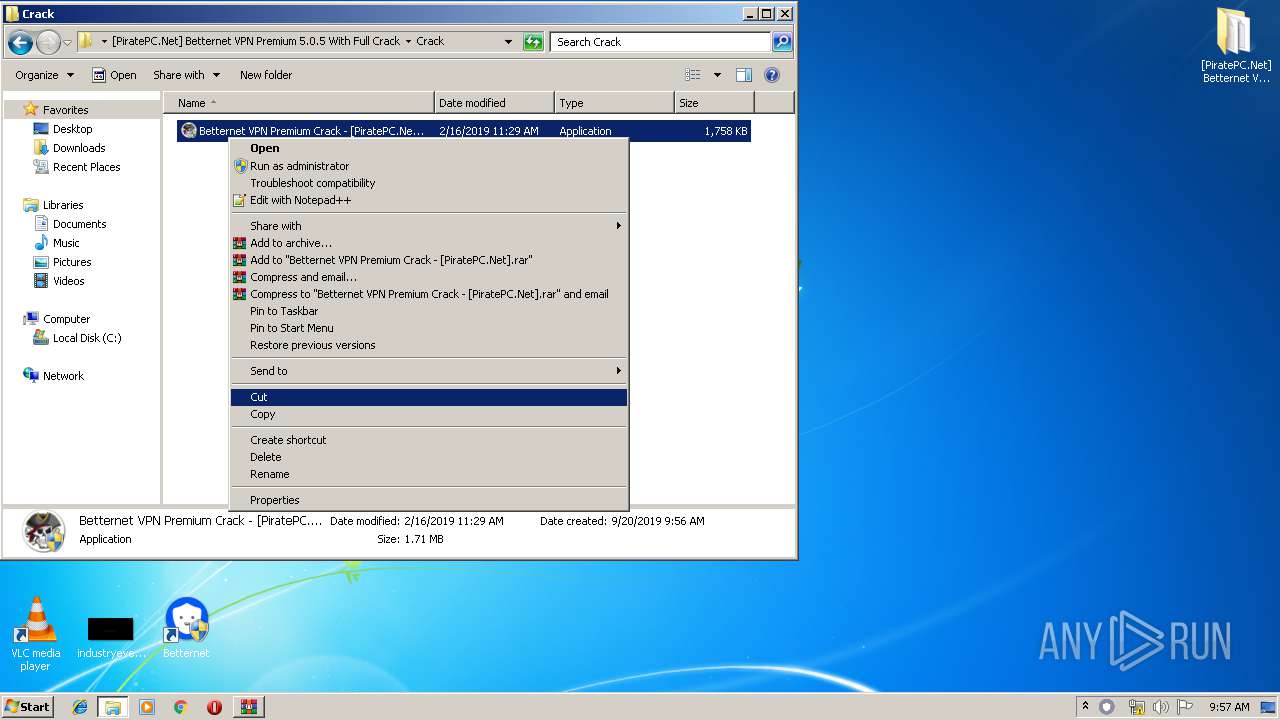Click the refresh button next to address bar
The width and height of the screenshot is (1280, 720).
tap(533, 42)
